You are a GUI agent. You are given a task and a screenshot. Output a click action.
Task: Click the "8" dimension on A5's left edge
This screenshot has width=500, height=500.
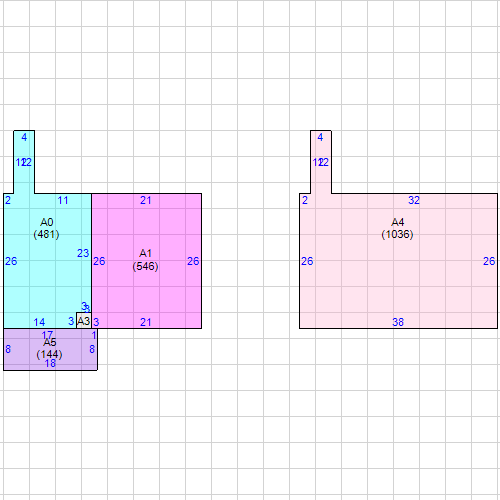pyautogui.click(x=8, y=349)
